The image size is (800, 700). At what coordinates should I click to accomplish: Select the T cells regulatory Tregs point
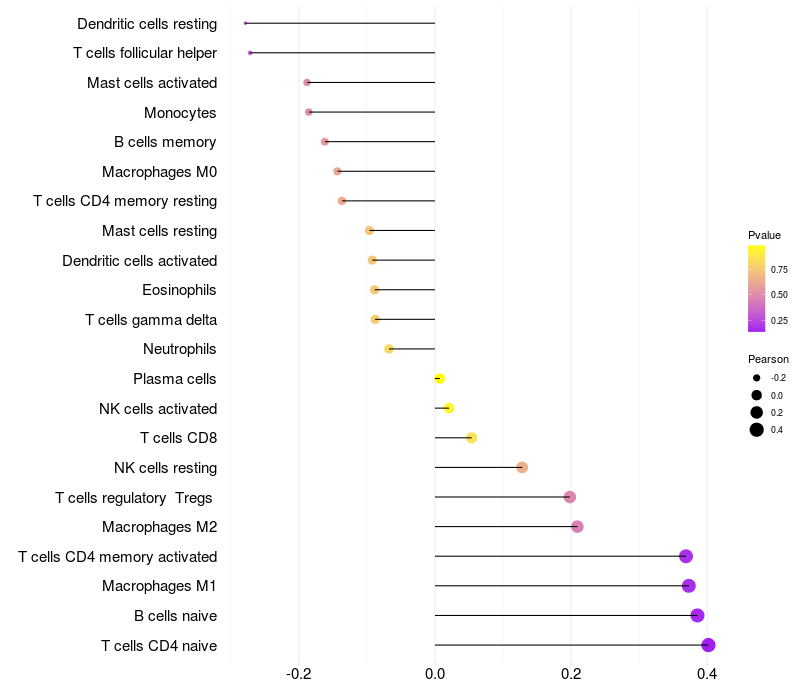[570, 497]
